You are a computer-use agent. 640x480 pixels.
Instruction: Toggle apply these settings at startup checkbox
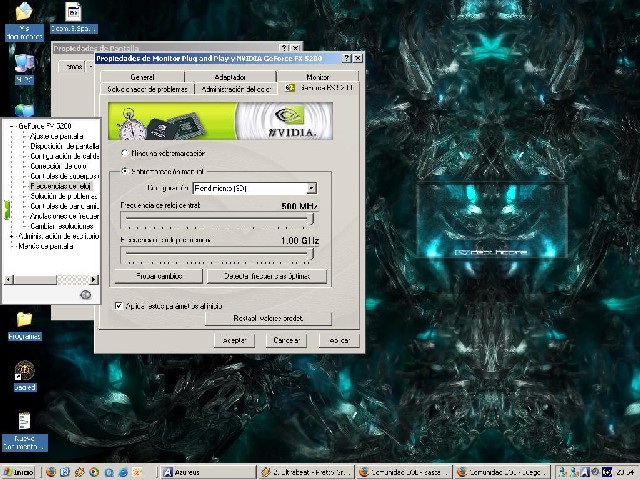tap(118, 306)
